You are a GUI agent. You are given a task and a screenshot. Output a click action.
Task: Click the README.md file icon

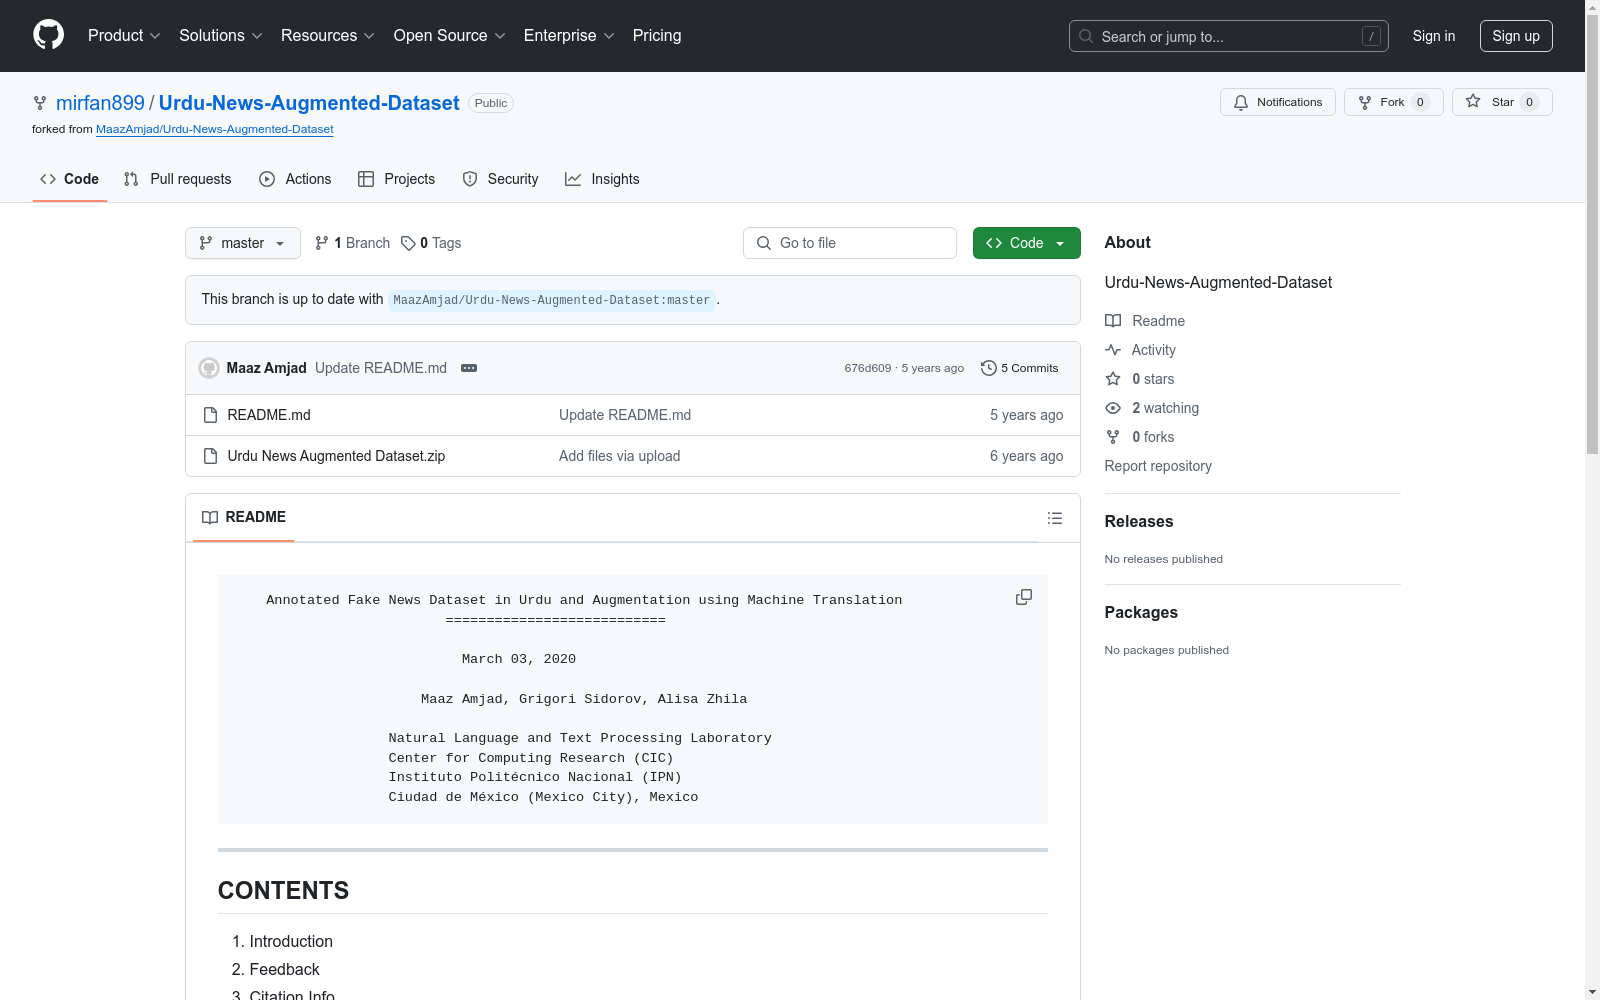210,415
